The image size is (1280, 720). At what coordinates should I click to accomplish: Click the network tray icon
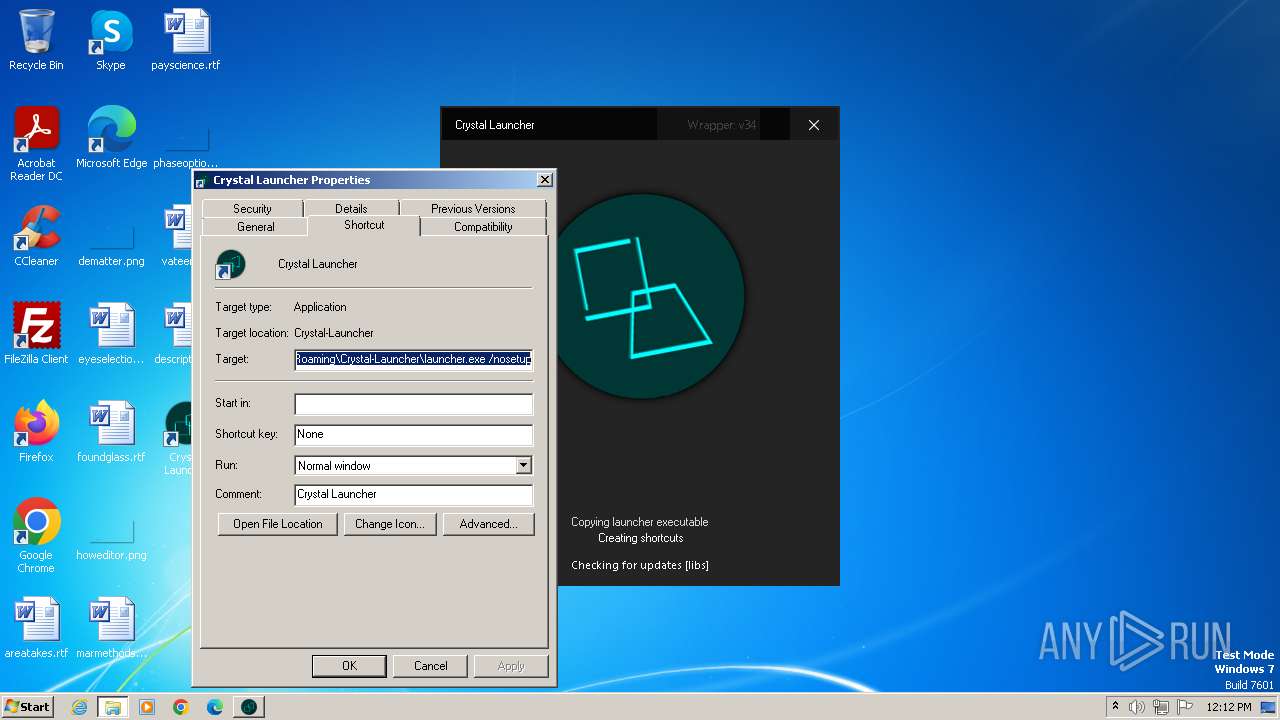click(1161, 707)
